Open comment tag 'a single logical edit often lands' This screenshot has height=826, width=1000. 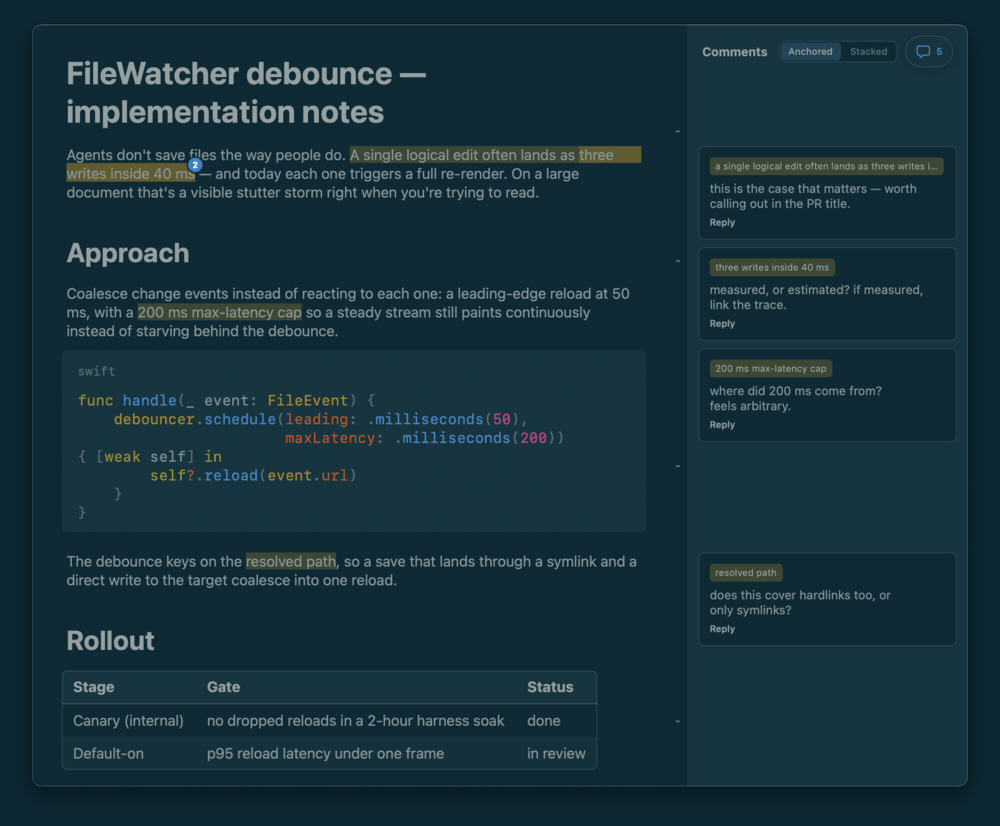pyautogui.click(x=827, y=166)
